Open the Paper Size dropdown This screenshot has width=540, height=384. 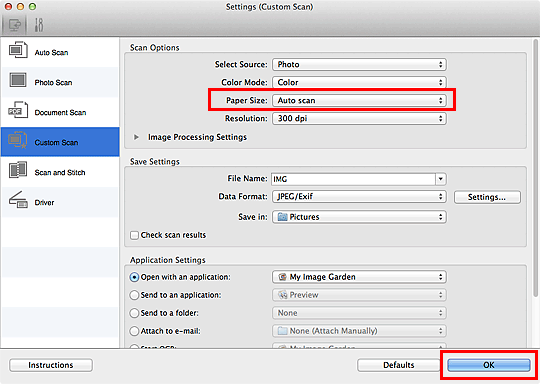pyautogui.click(x=359, y=100)
